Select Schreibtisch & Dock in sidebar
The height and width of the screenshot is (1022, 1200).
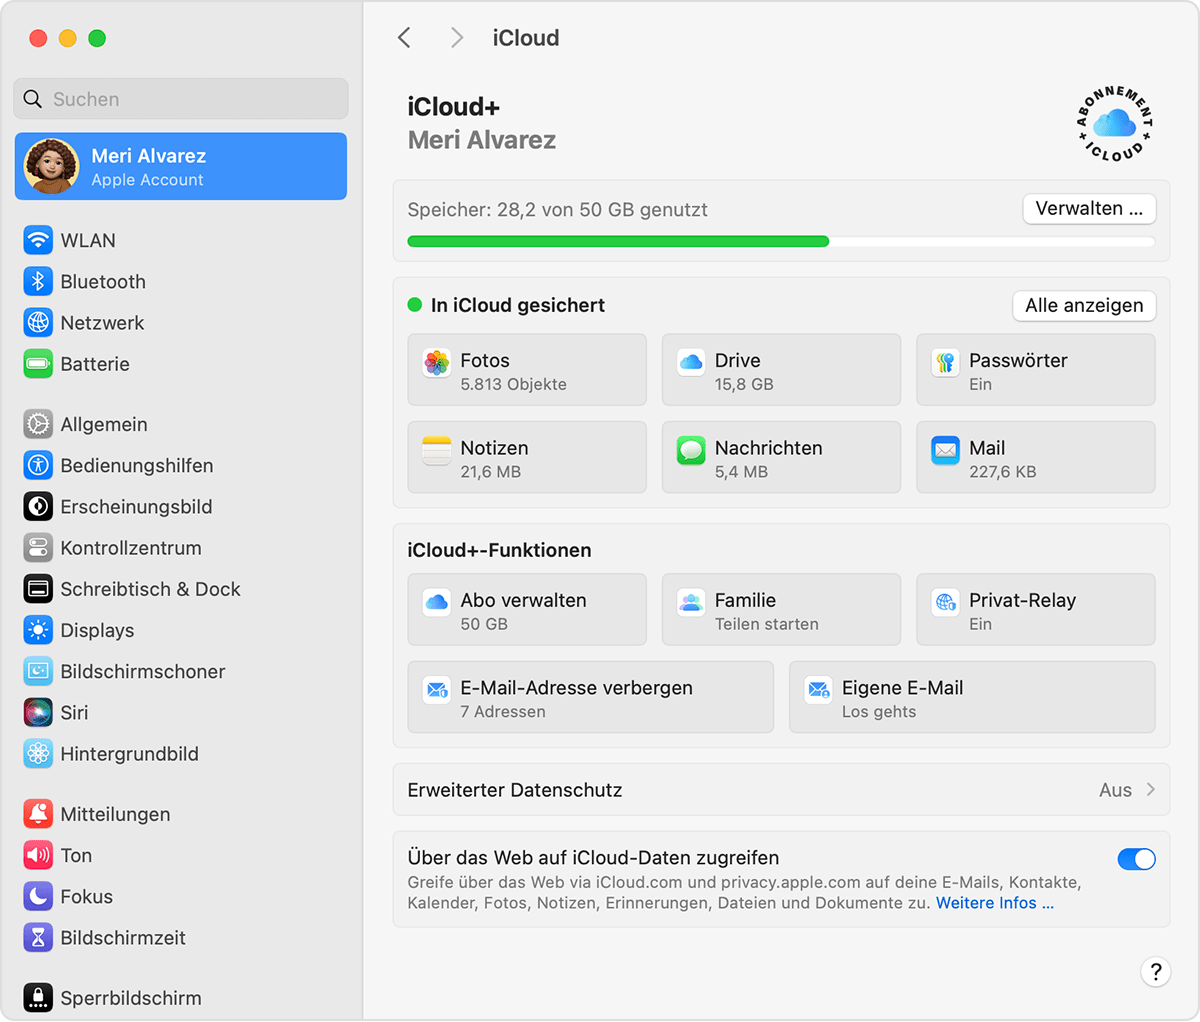click(150, 589)
